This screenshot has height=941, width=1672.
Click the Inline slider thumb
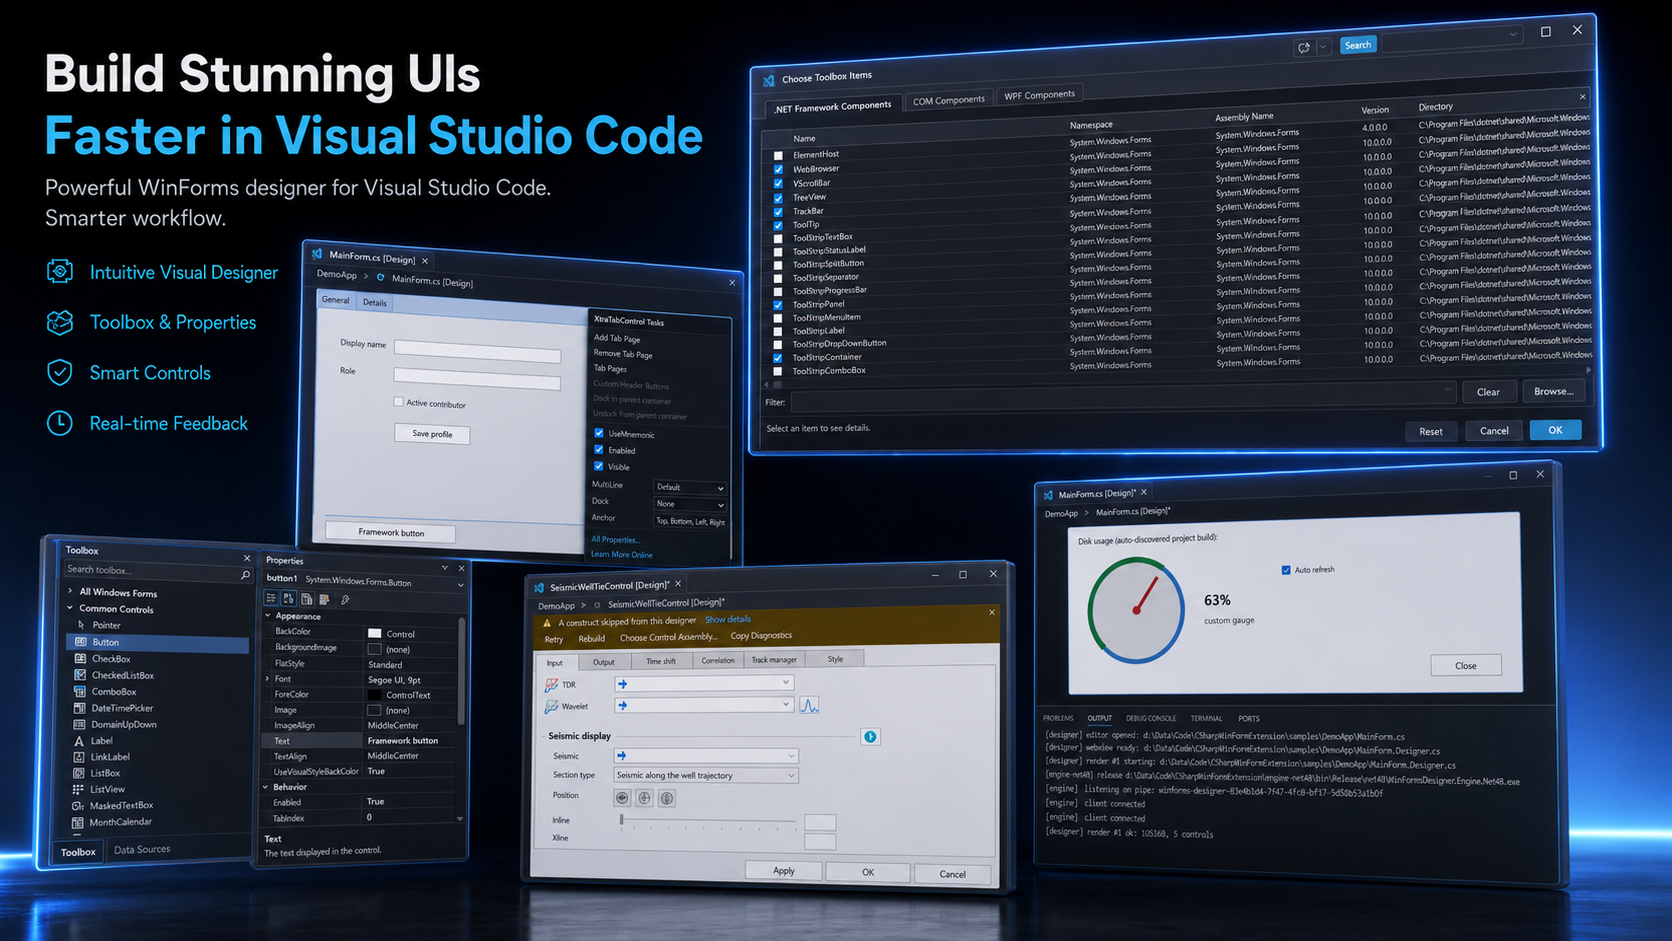pos(621,820)
